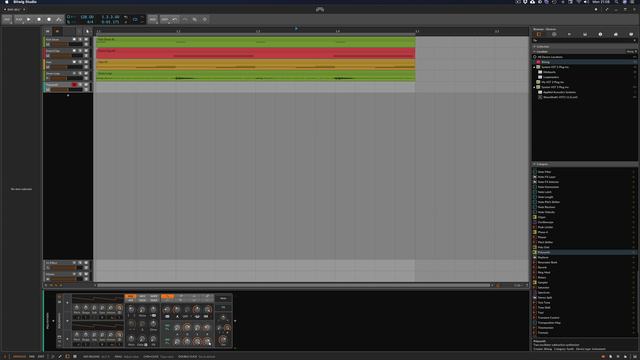Viewport: 640px width, 360px height.
Task: Select Organ in the category list
Action: click(x=584, y=217)
